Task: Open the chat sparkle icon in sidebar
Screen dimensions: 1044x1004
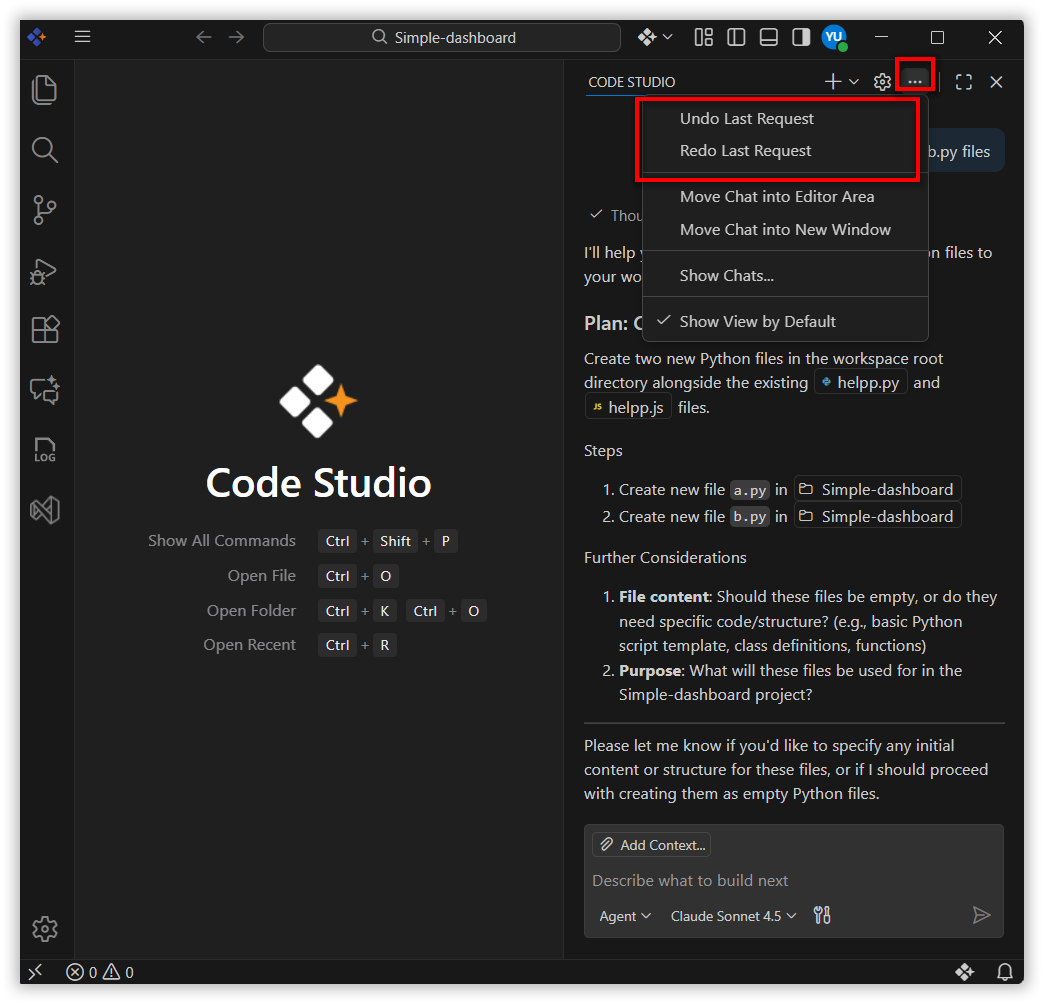Action: pos(45,390)
